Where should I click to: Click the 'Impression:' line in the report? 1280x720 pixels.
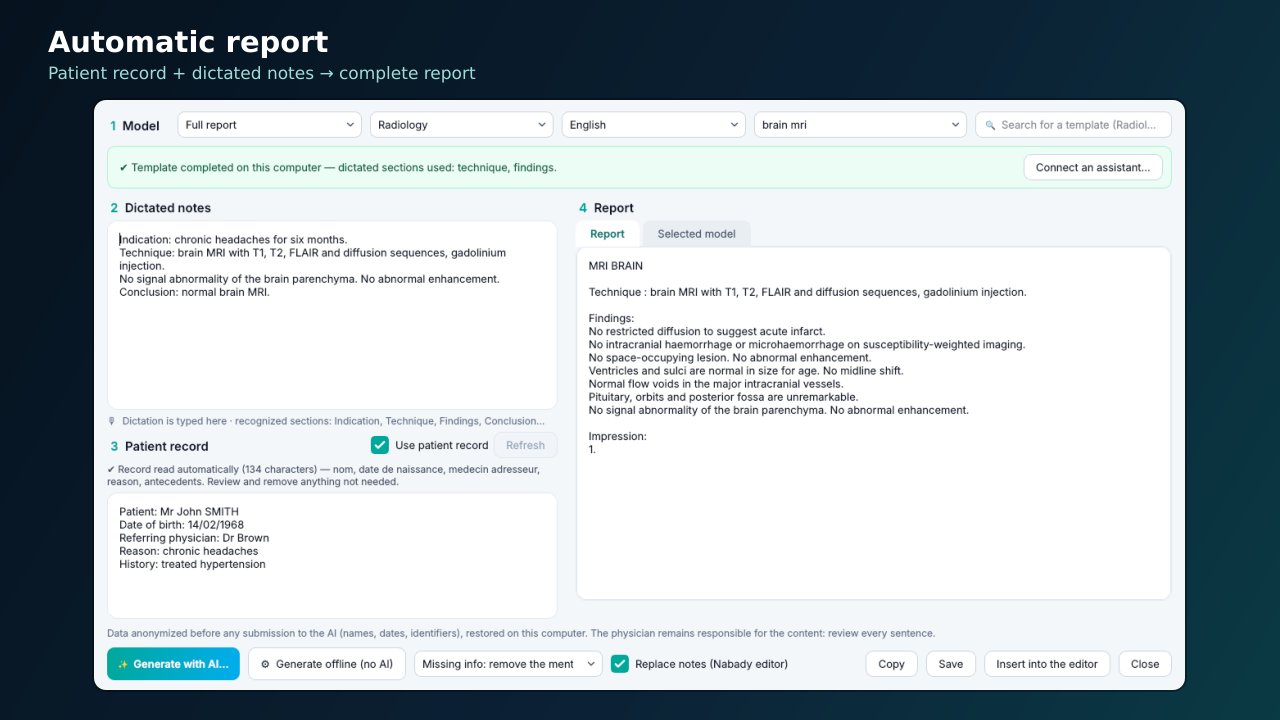point(618,437)
